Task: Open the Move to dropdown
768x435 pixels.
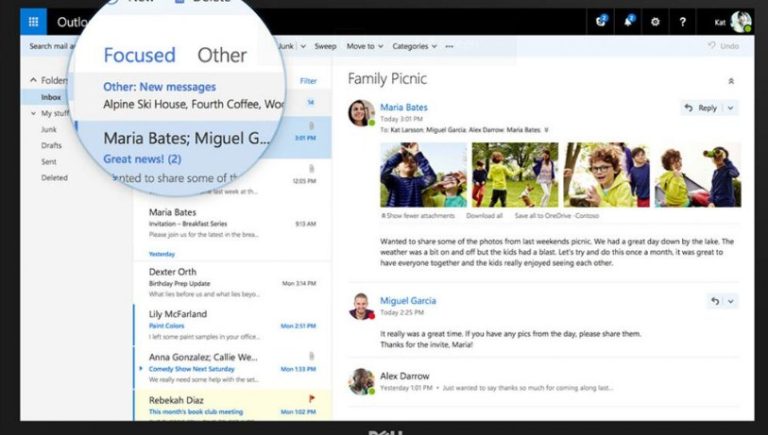Action: tap(364, 46)
